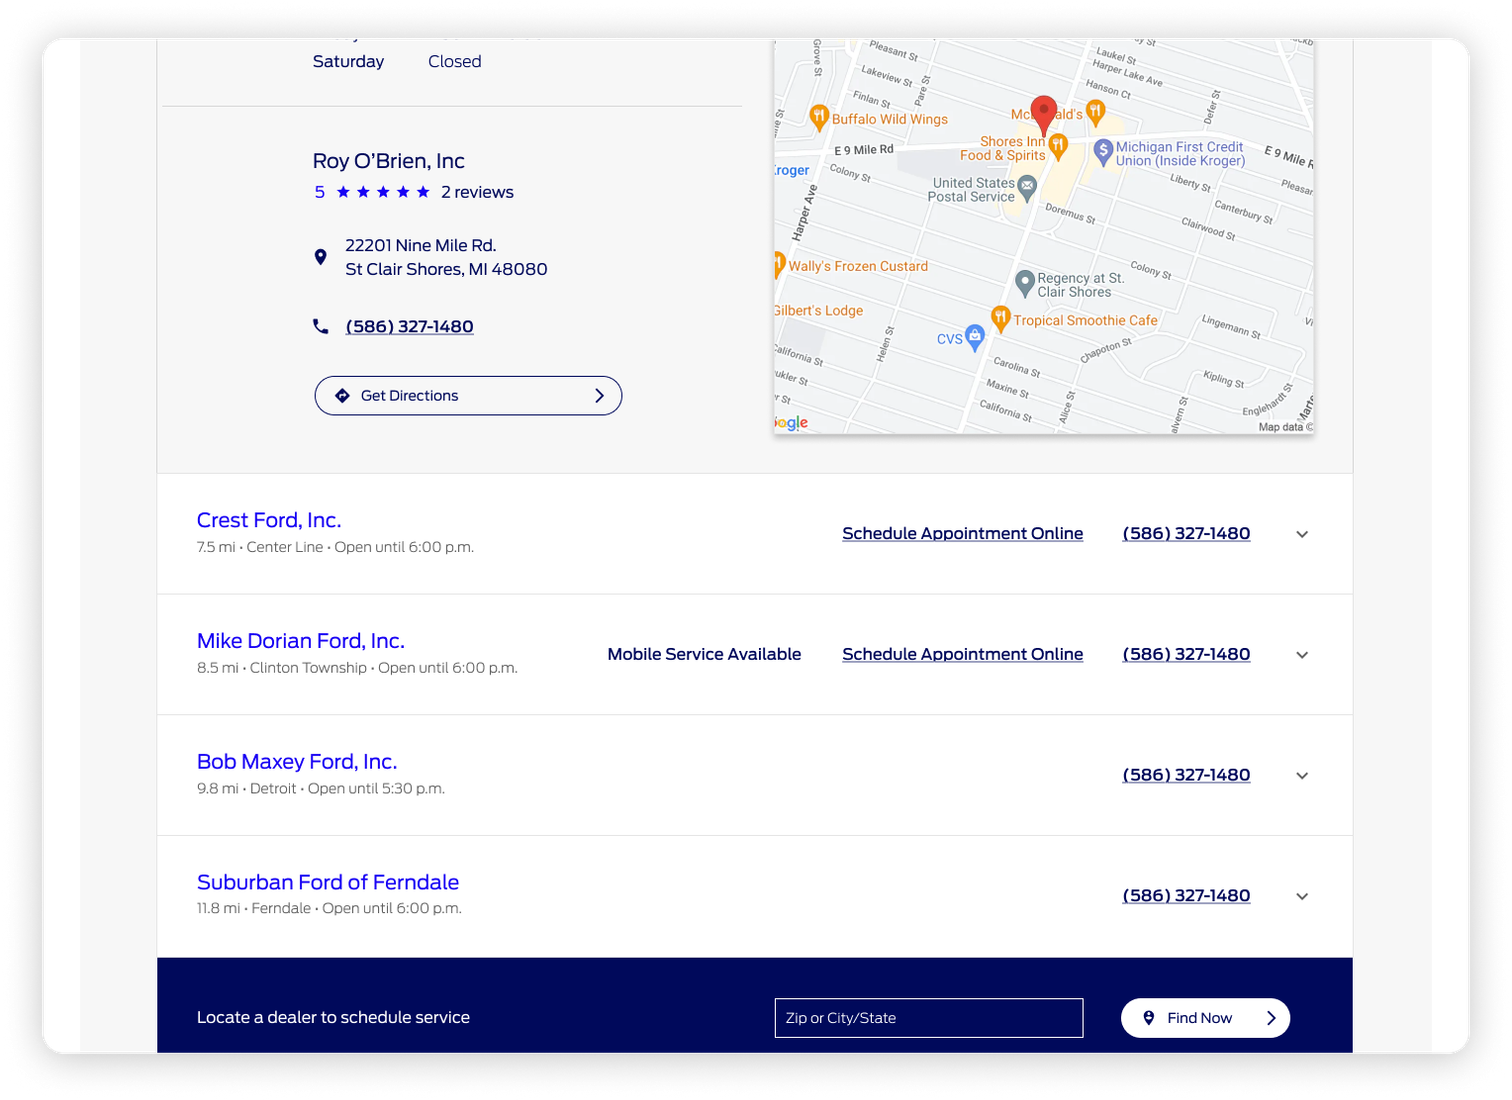Viewport: 1512px width, 1100px height.
Task: Expand Bob Maxey Ford, Inc. details
Action: 1302,776
